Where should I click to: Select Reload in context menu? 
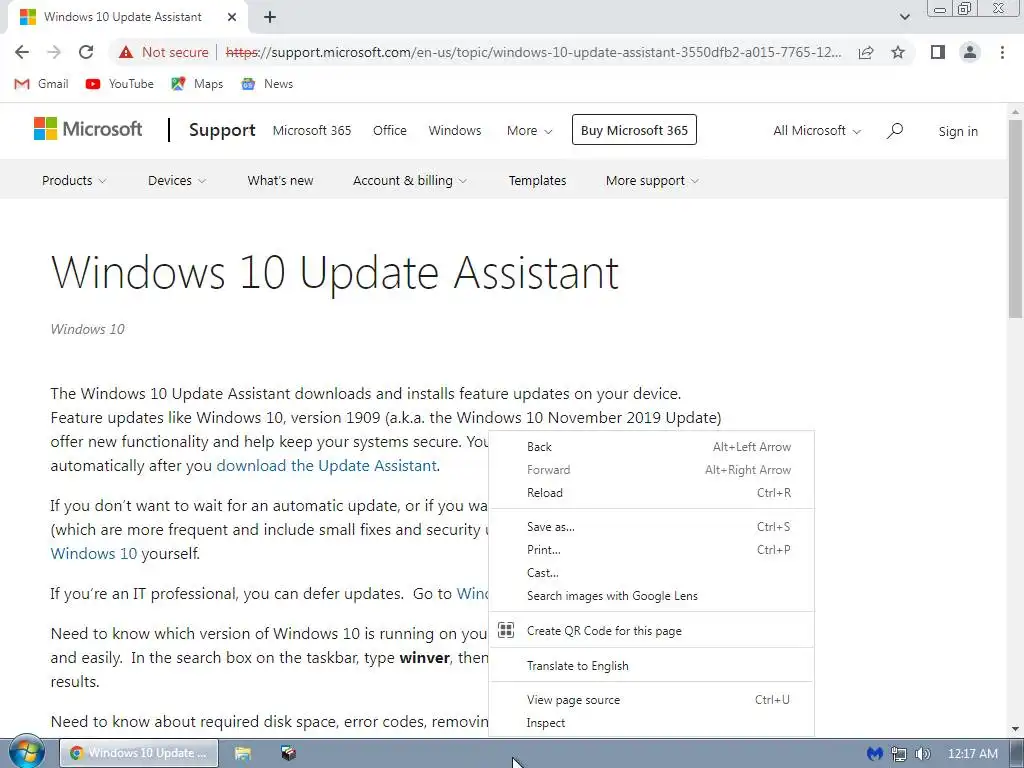click(652, 493)
